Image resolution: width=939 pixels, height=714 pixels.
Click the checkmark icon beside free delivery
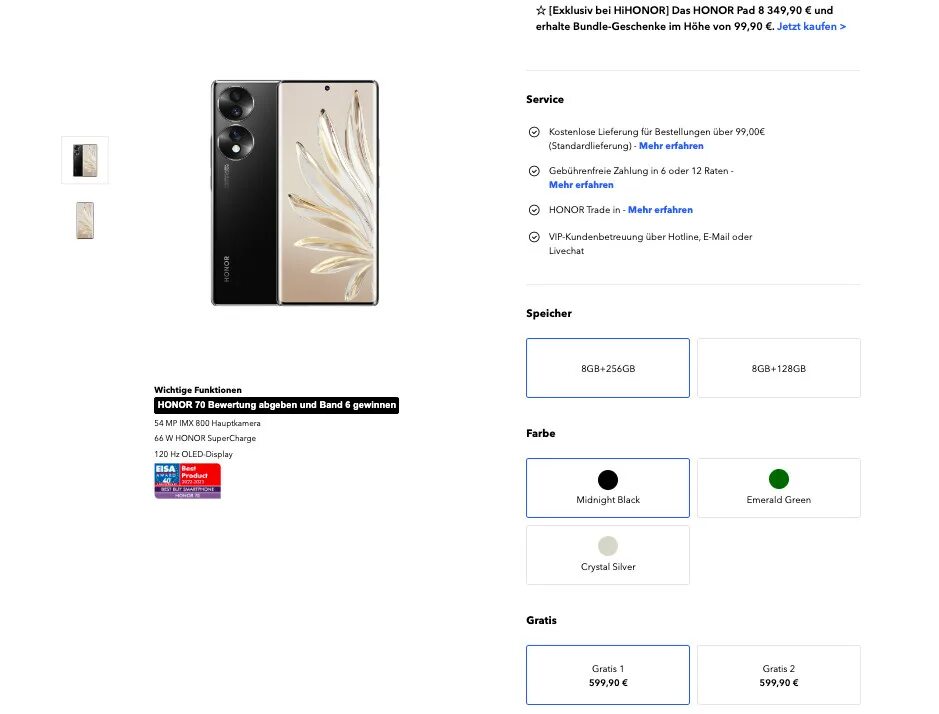(534, 132)
